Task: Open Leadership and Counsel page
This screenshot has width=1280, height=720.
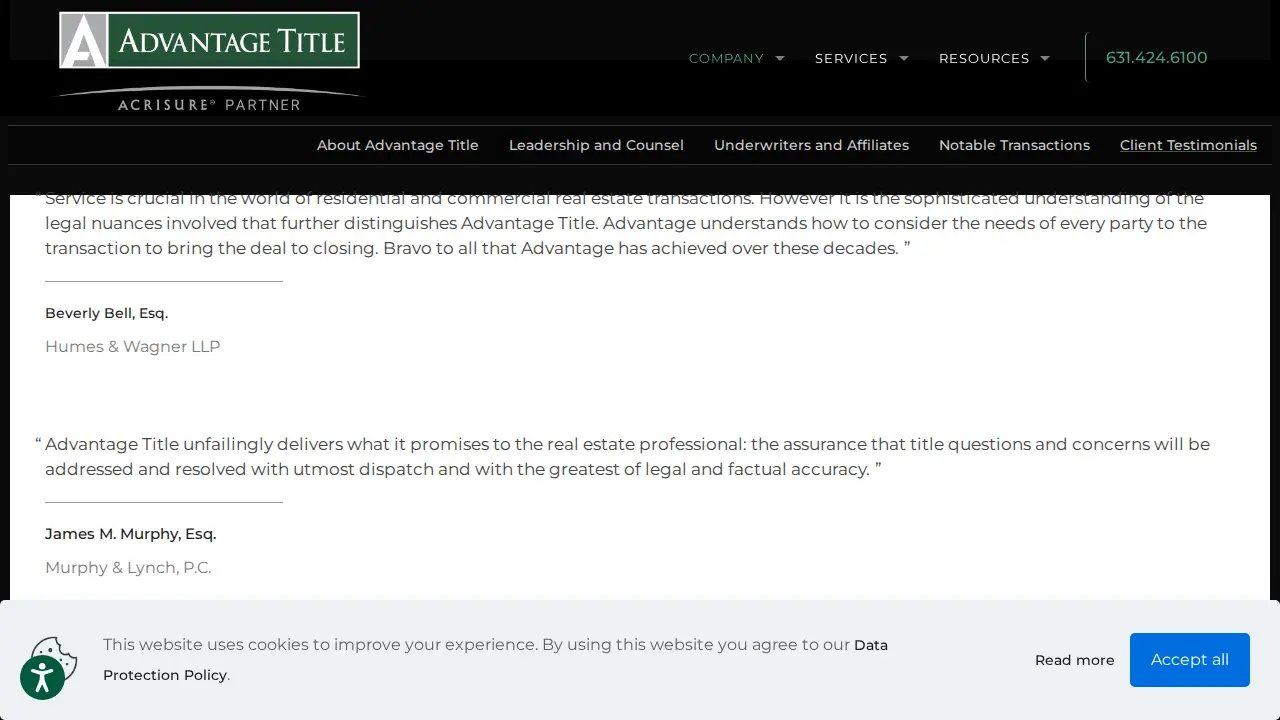Action: click(x=596, y=145)
